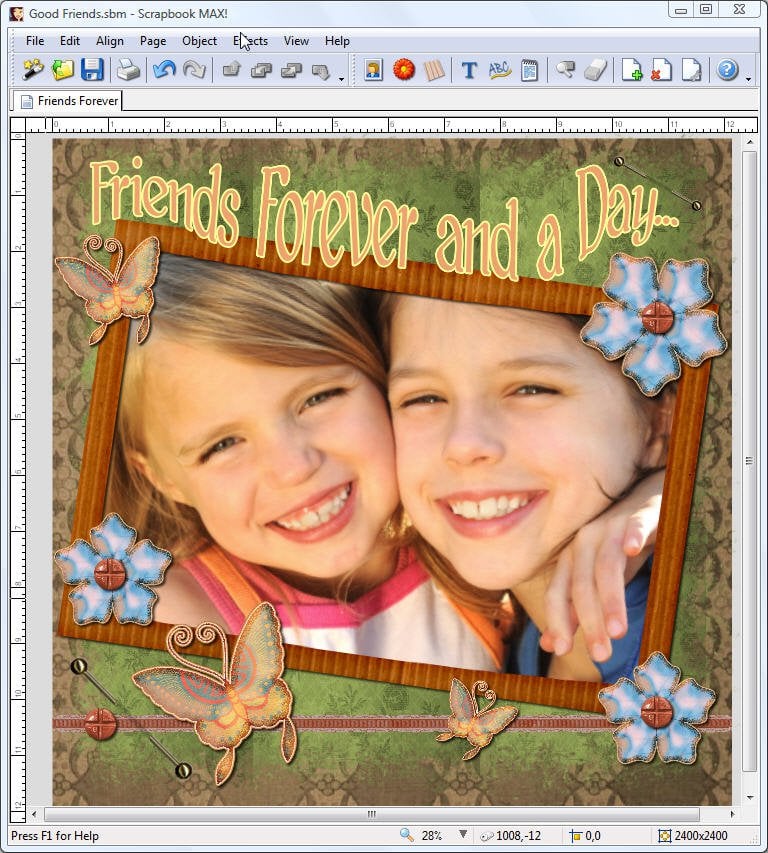Insert a journal notepad box
The width and height of the screenshot is (768, 853).
click(529, 70)
